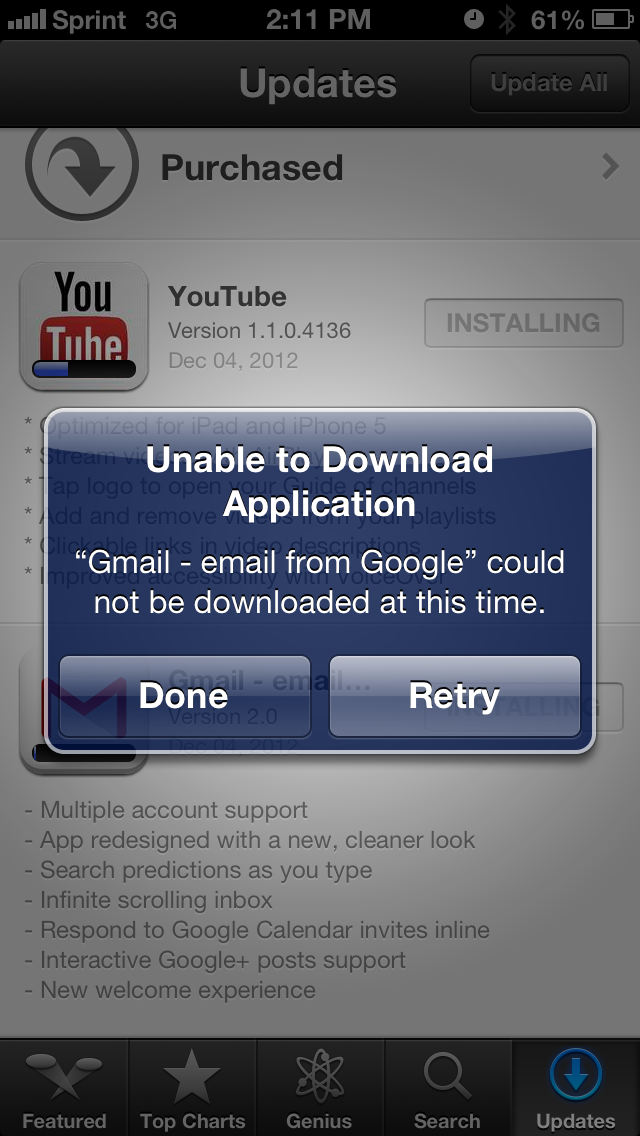The height and width of the screenshot is (1136, 640).
Task: Retry the Gmail download
Action: pos(454,696)
